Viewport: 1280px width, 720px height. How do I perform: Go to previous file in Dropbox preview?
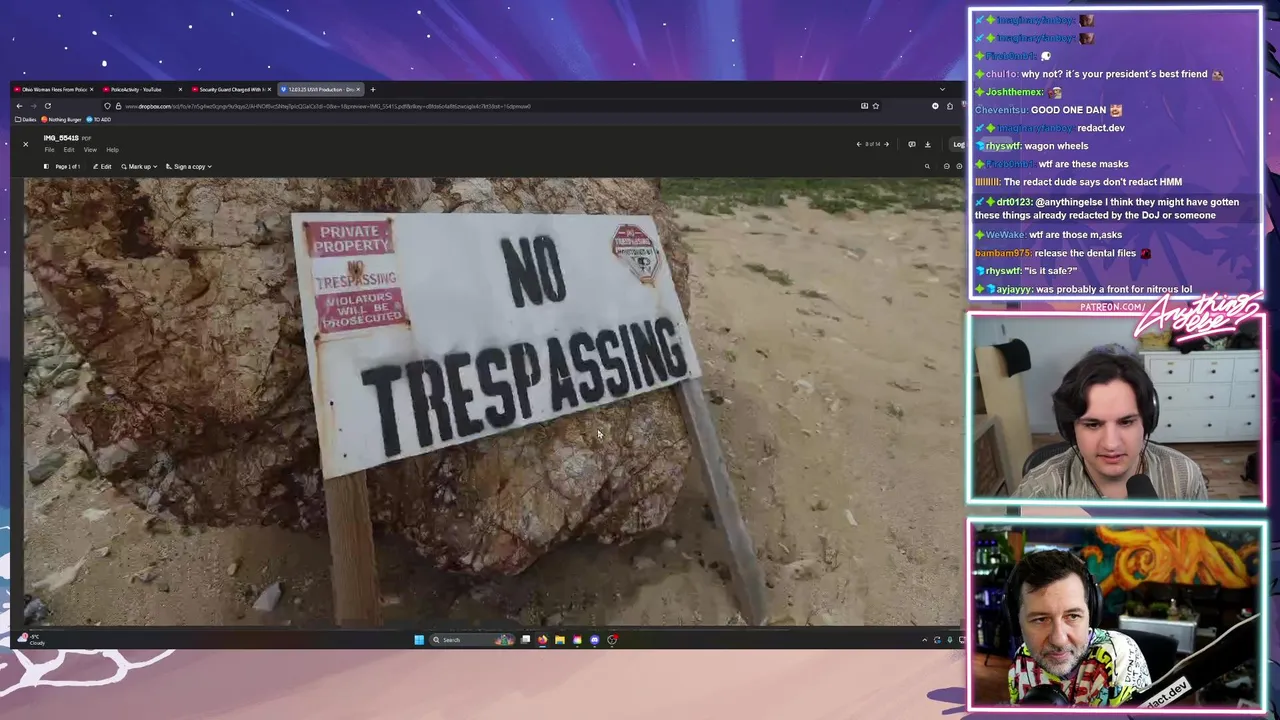coord(859,144)
